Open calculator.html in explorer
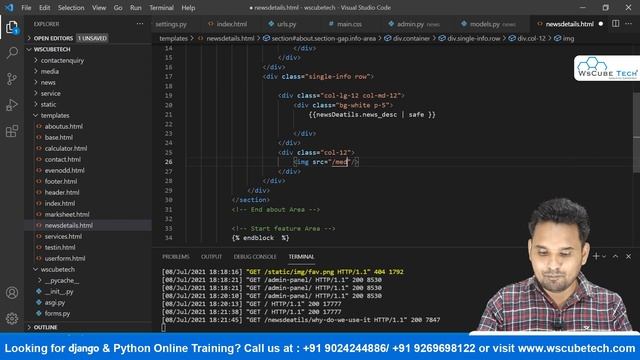 (x=88, y=148)
